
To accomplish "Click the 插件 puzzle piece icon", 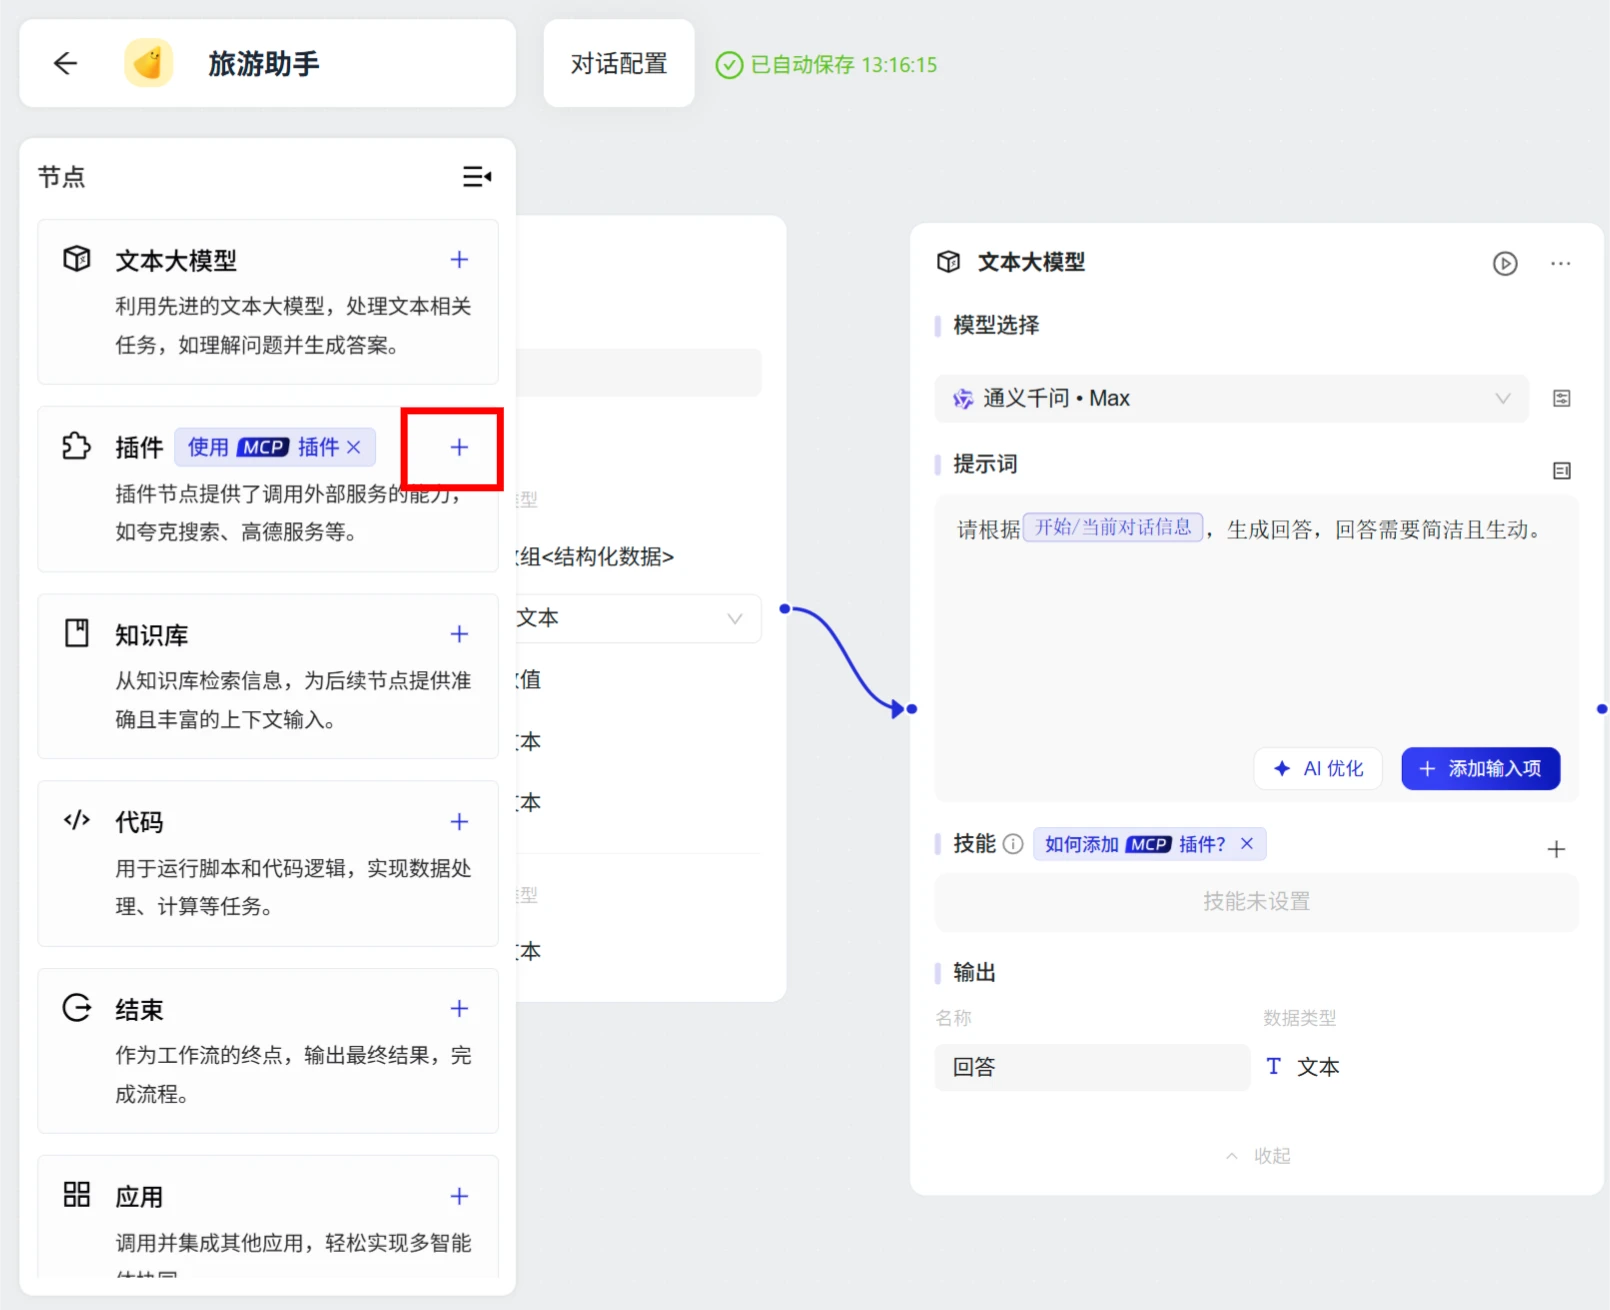I will coord(77,446).
